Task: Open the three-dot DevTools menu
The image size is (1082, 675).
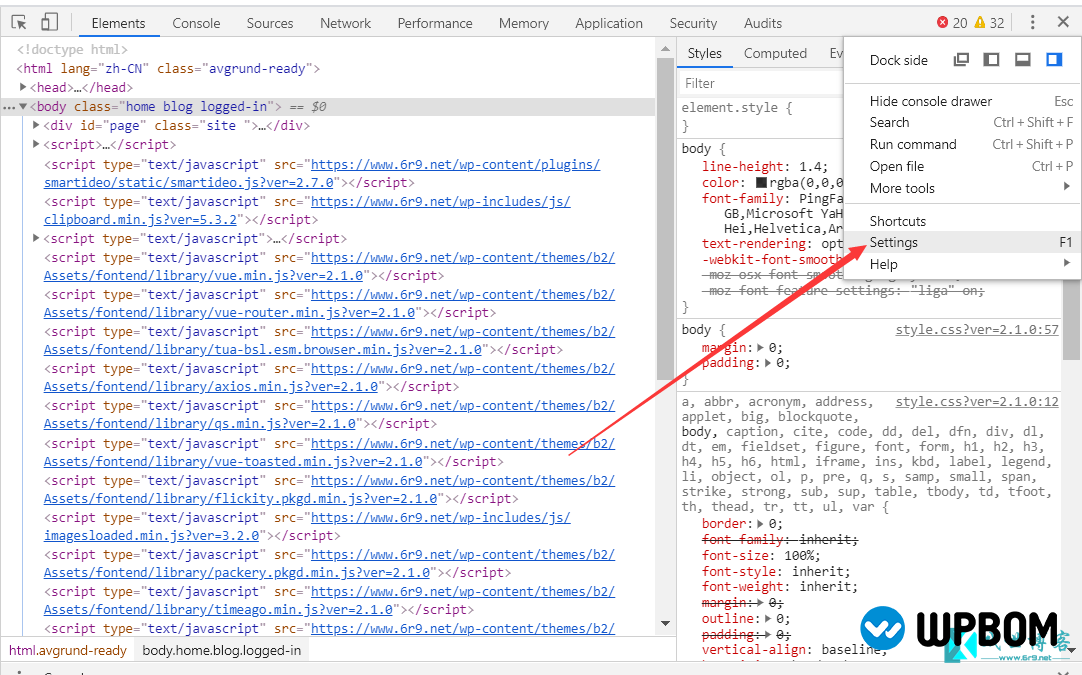Action: coord(1032,22)
